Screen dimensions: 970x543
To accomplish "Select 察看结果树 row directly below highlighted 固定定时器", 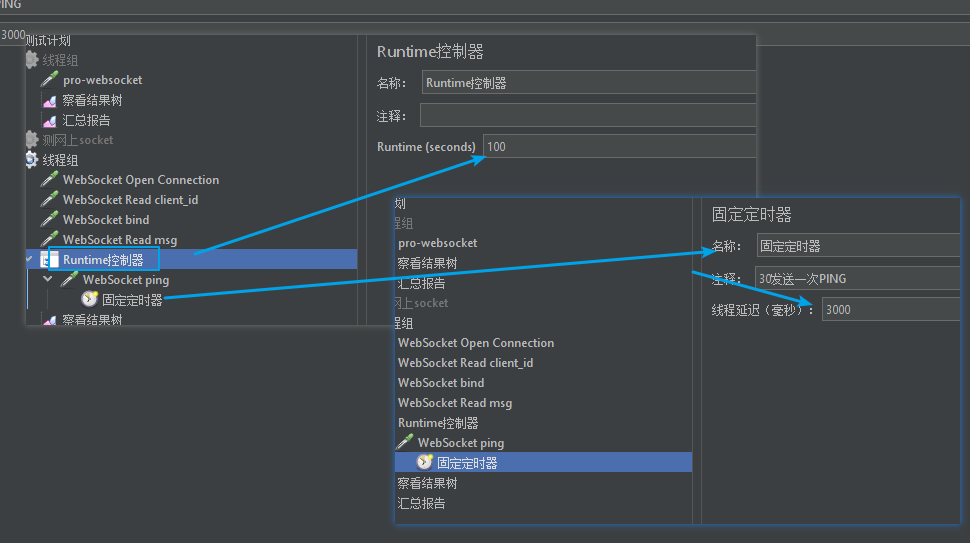I will point(427,483).
